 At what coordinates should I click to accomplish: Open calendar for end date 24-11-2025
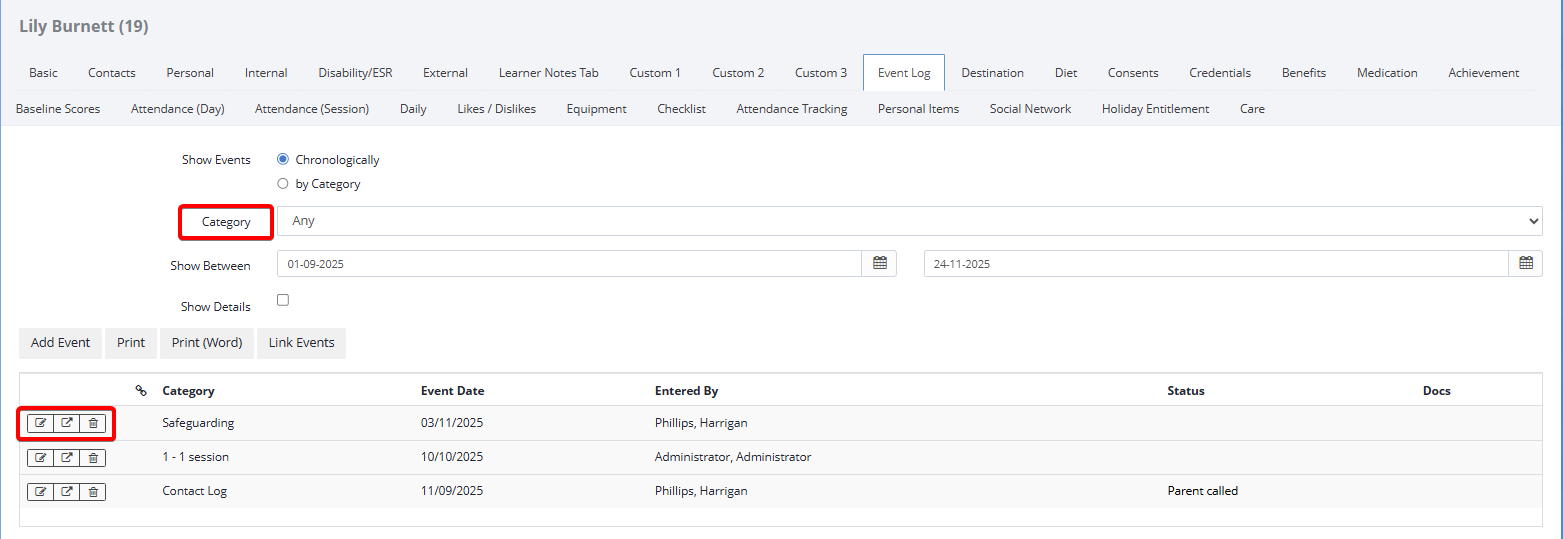(1526, 263)
